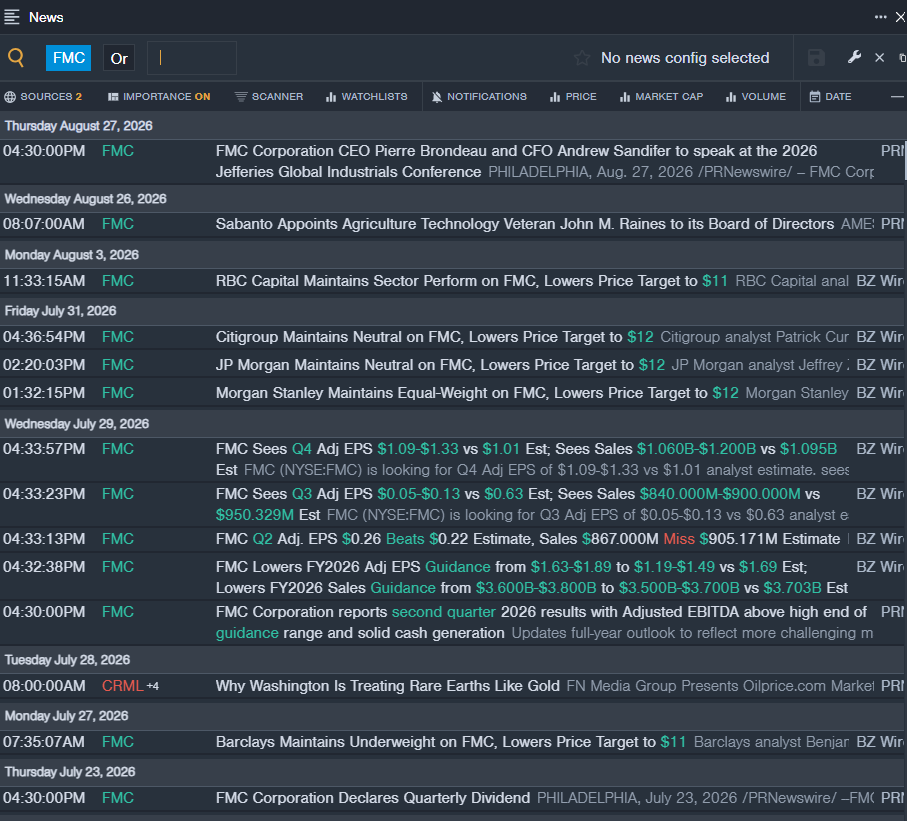
Task: Open the Sabanto Appoints John M. Raines headline
Action: (525, 224)
